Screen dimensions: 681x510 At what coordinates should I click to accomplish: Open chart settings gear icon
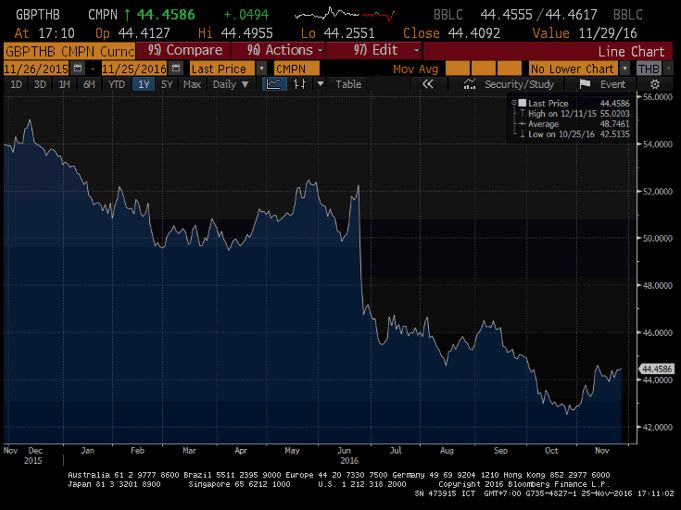[655, 85]
